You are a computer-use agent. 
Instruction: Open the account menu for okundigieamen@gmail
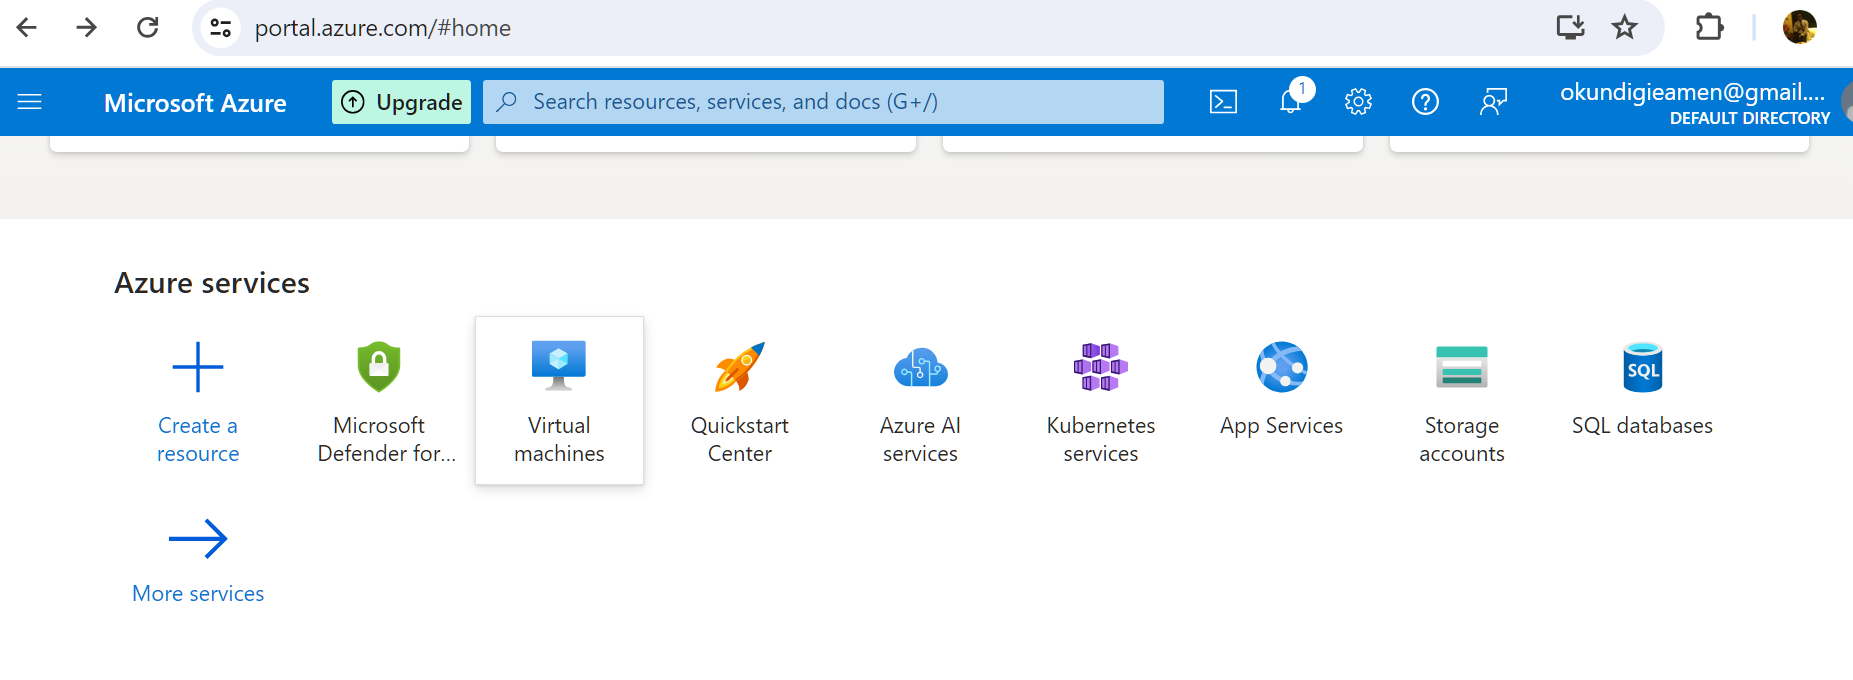1694,102
